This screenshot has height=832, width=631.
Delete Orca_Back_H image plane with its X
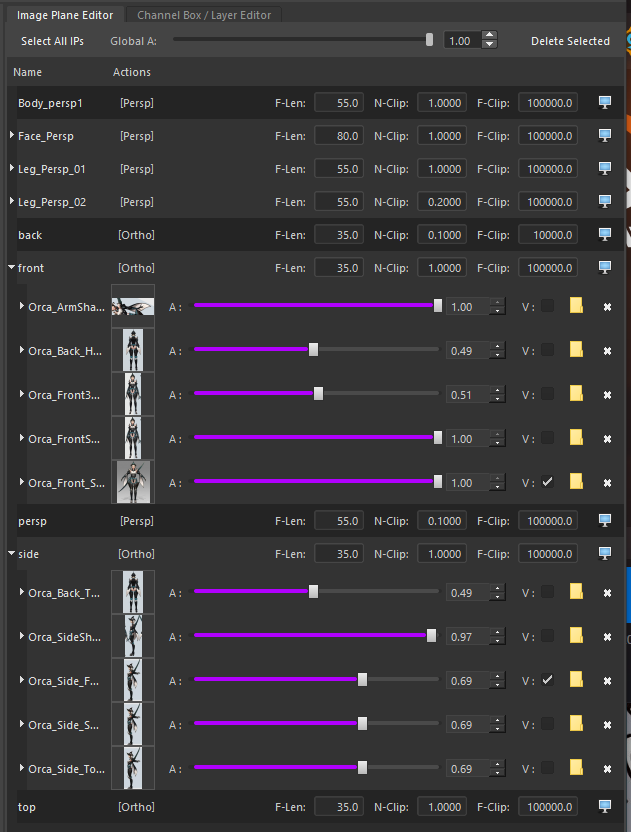[x=607, y=351]
